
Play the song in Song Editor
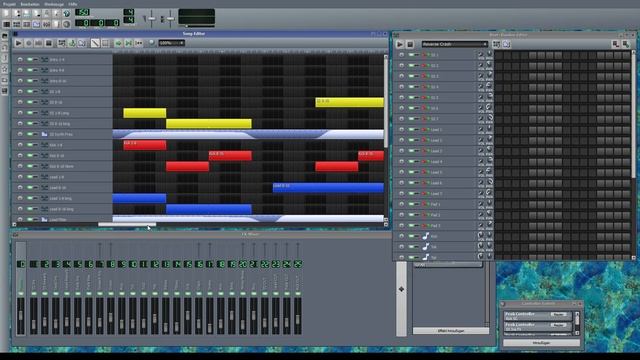point(18,43)
